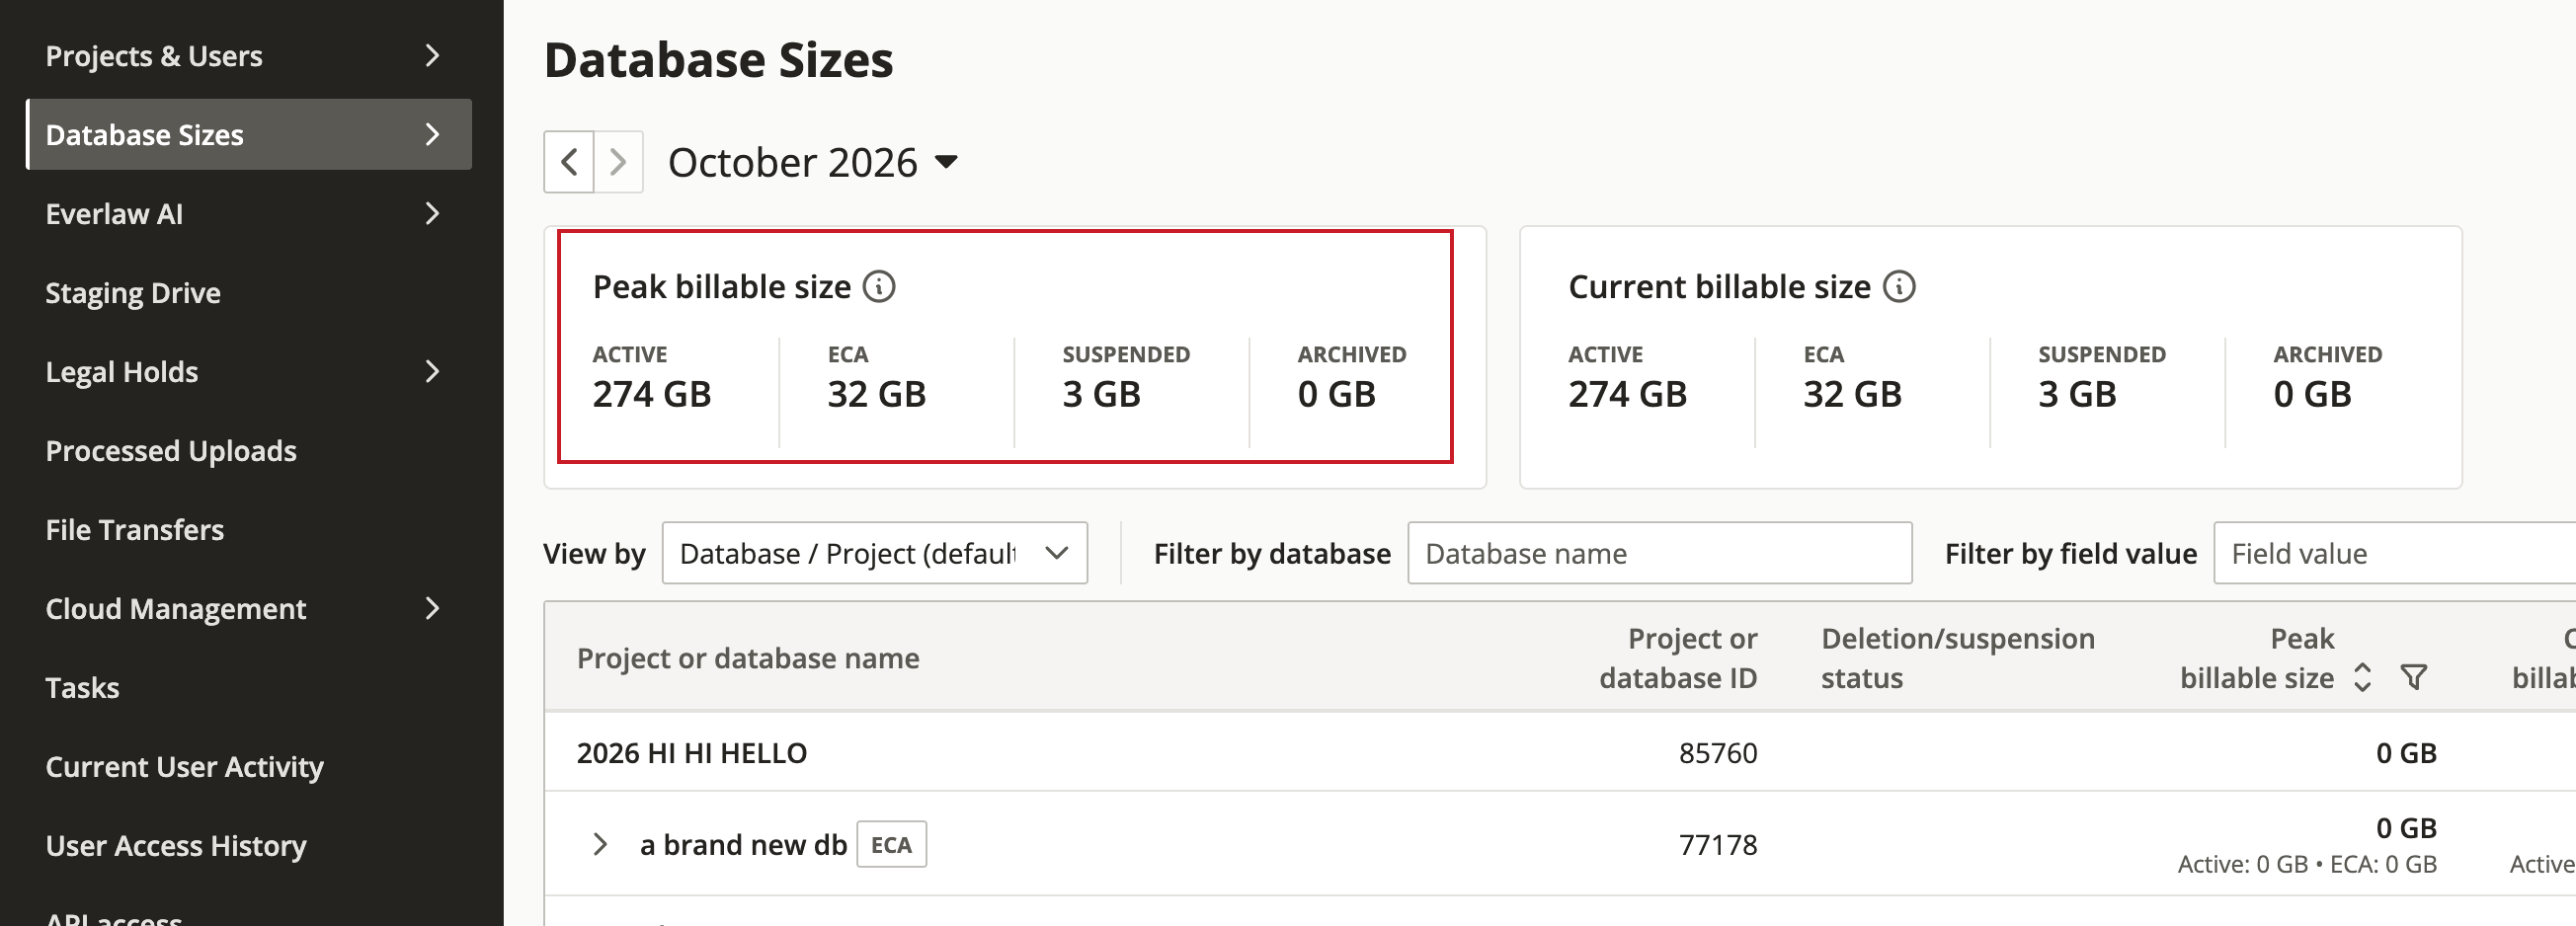Open the Cloud Management sidebar section
Image resolution: width=2576 pixels, height=926 pixels.
point(248,609)
